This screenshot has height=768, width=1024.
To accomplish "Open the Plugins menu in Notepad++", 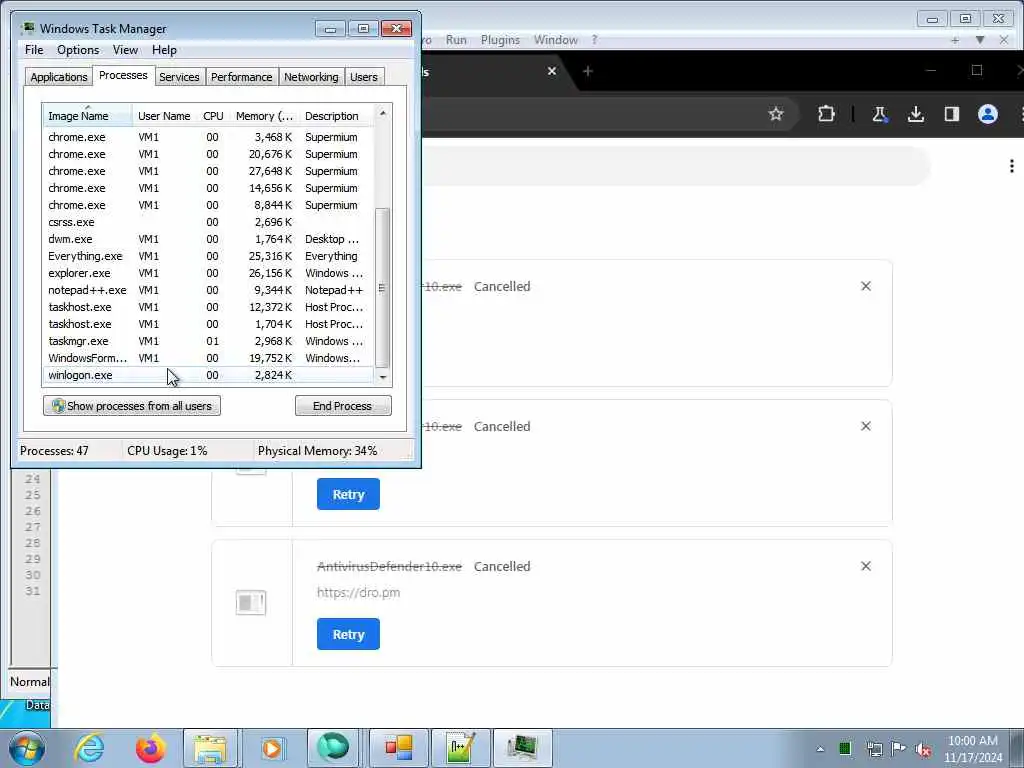I will (x=500, y=40).
